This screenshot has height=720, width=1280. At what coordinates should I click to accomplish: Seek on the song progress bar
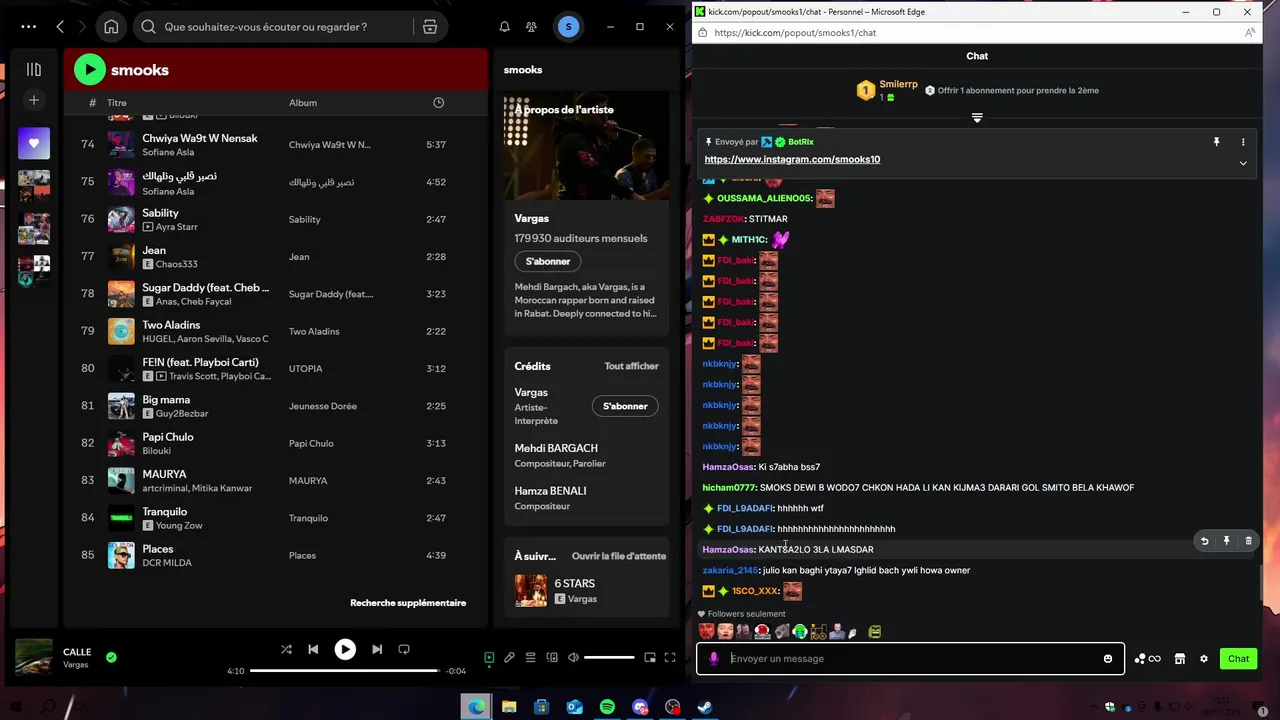coord(344,671)
